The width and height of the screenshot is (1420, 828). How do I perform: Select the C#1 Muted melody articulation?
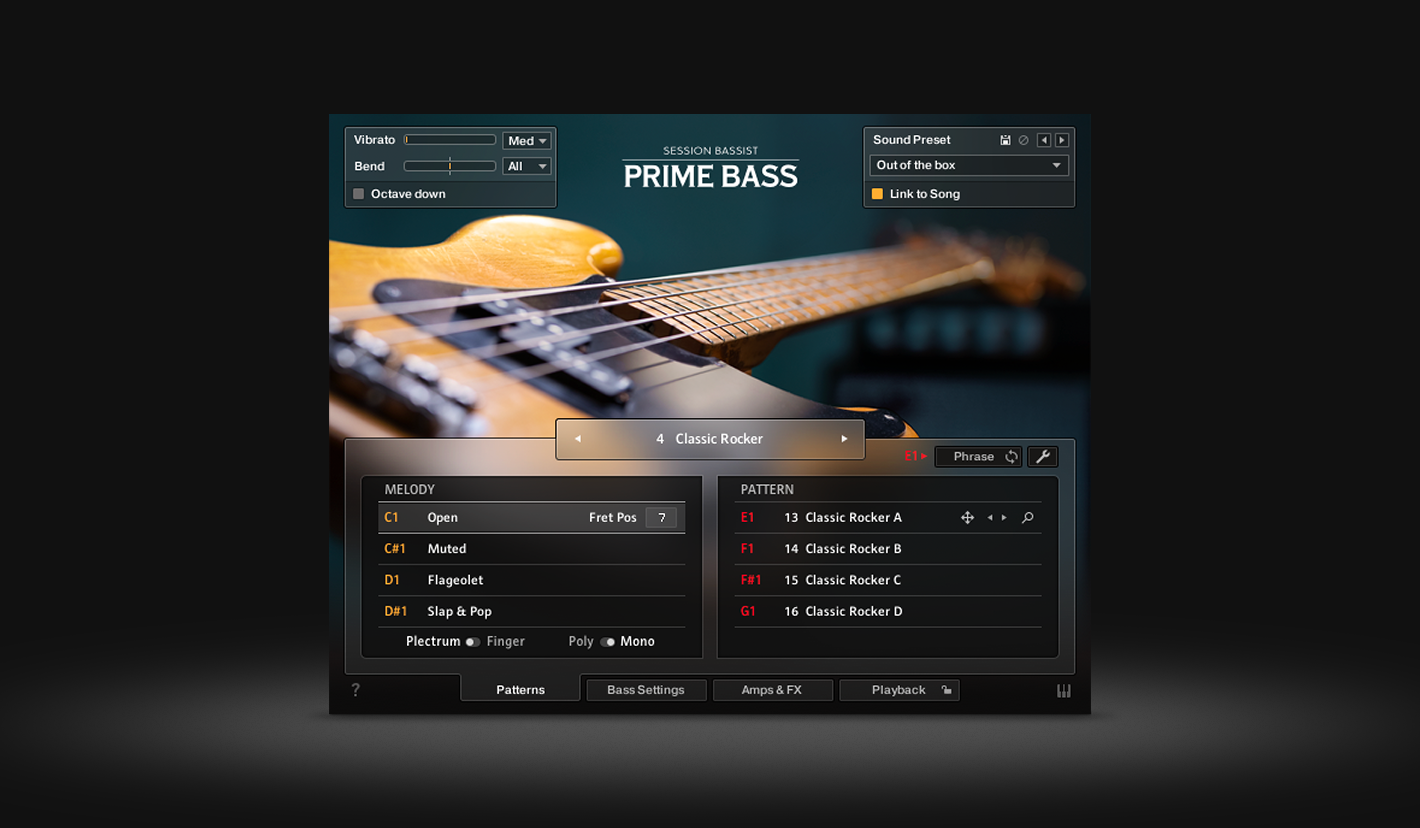[x=532, y=549]
